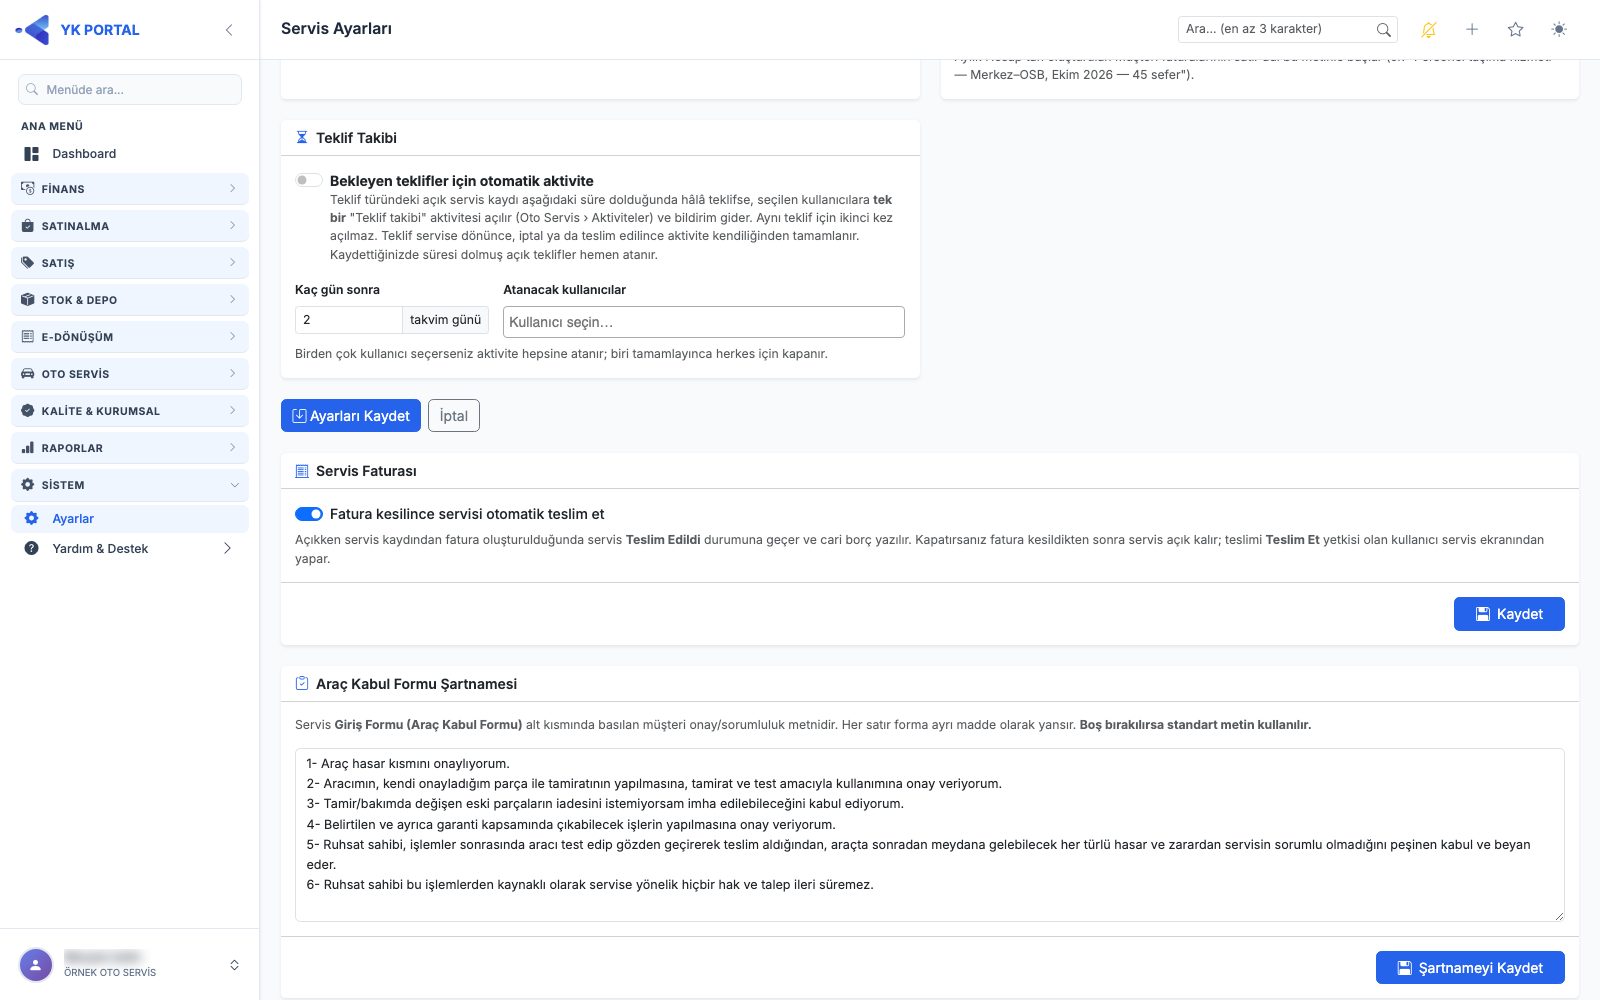Click the Stok & Depo box icon
1600x1000 pixels.
[28, 300]
